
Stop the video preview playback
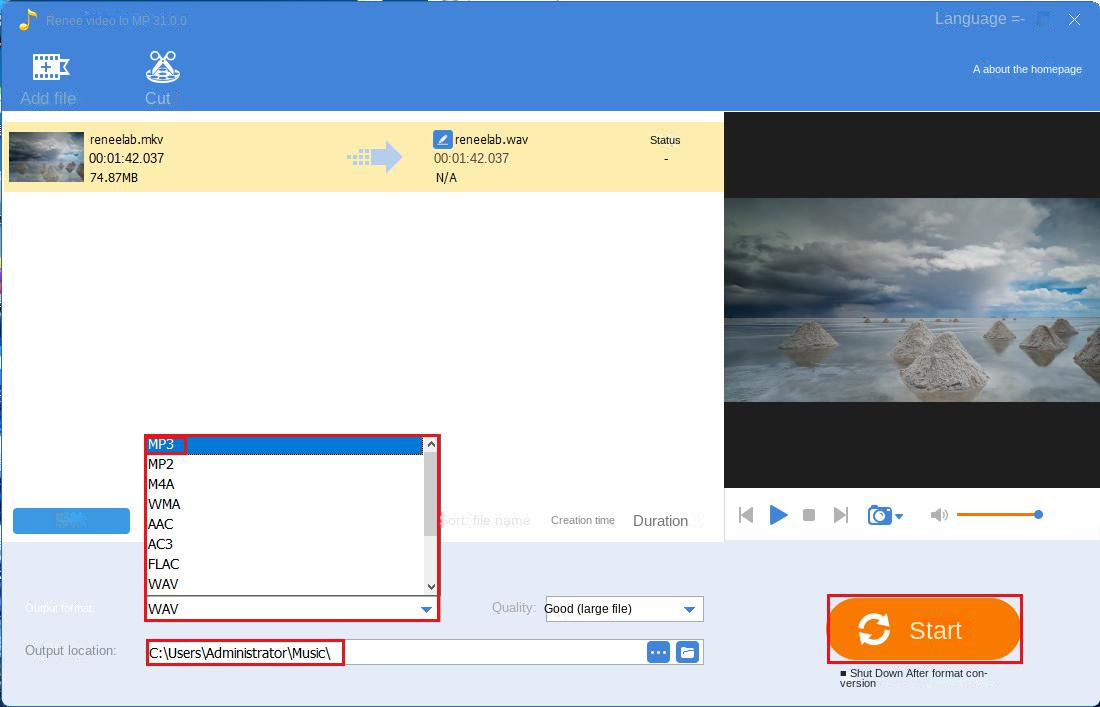point(809,515)
